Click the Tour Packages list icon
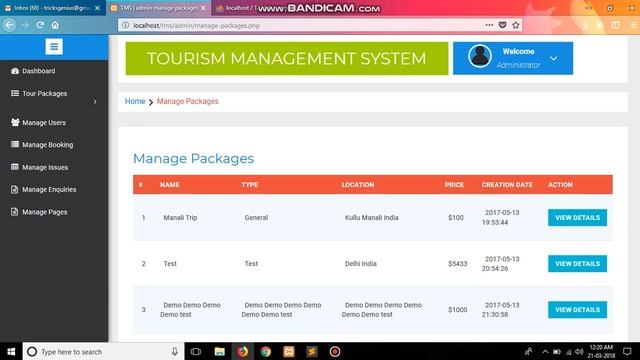The width and height of the screenshot is (640, 360). point(15,93)
